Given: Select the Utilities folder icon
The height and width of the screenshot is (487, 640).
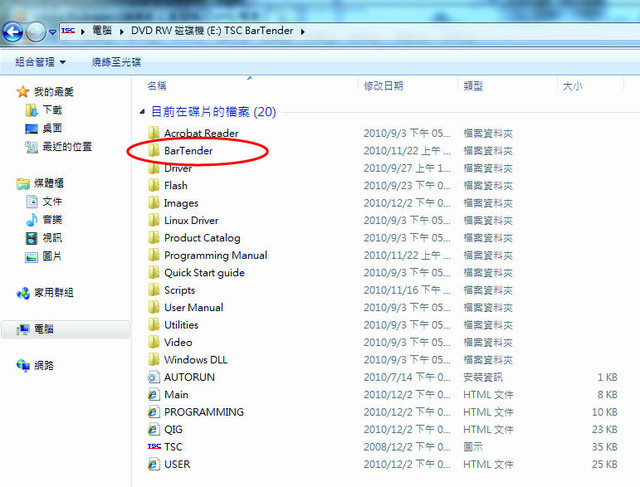Looking at the screenshot, I should click(154, 325).
